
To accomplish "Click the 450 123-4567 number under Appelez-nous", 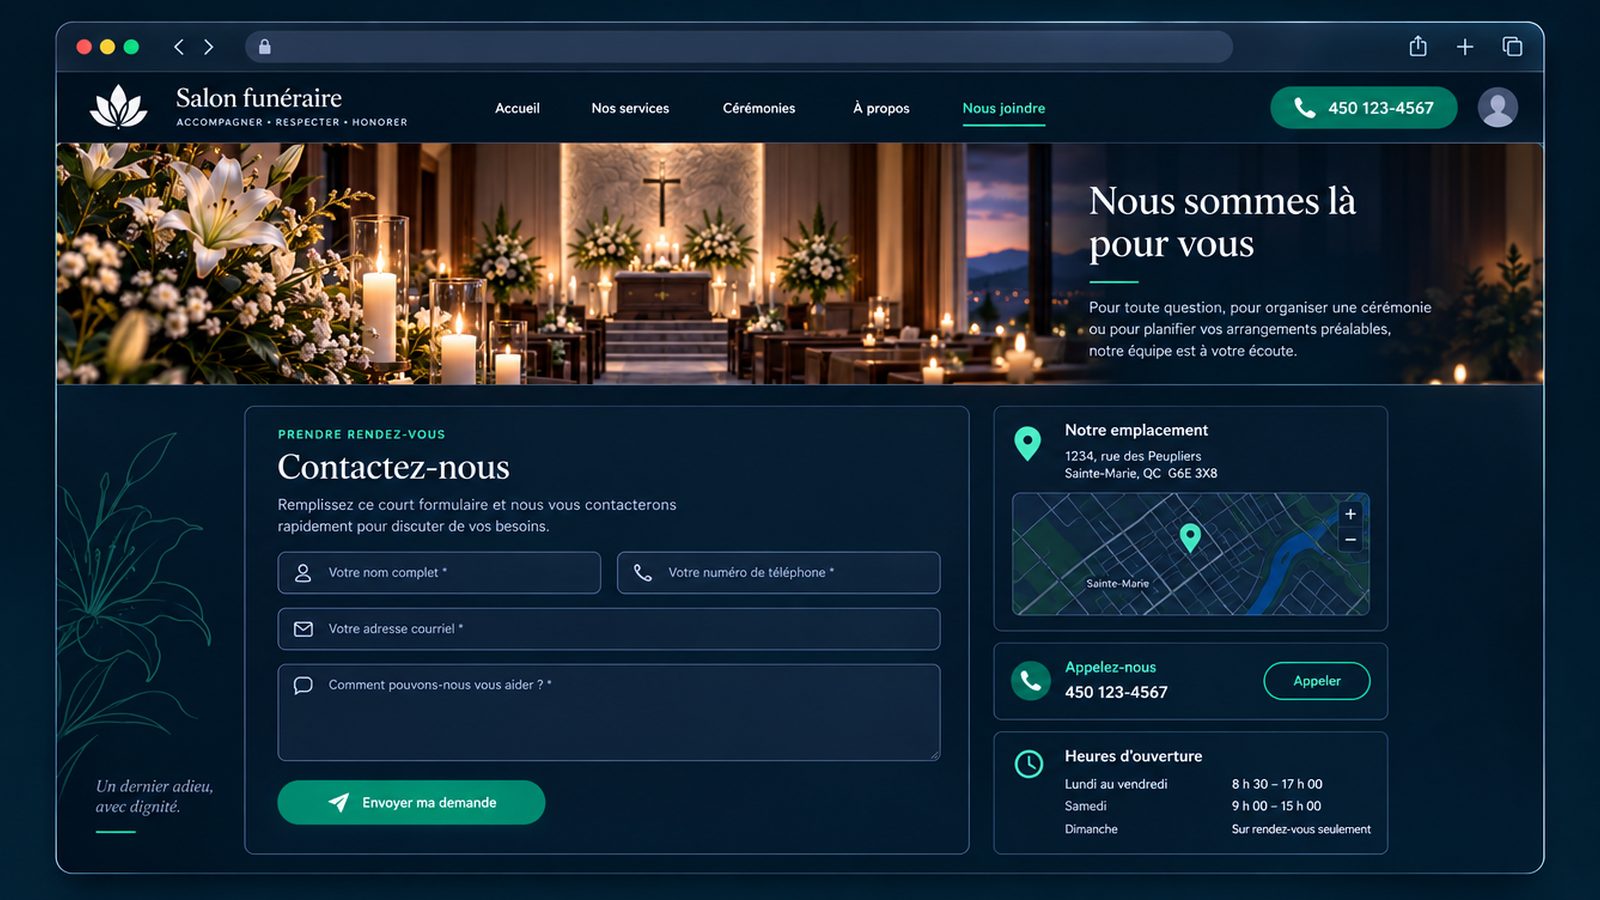I will [x=1116, y=692].
